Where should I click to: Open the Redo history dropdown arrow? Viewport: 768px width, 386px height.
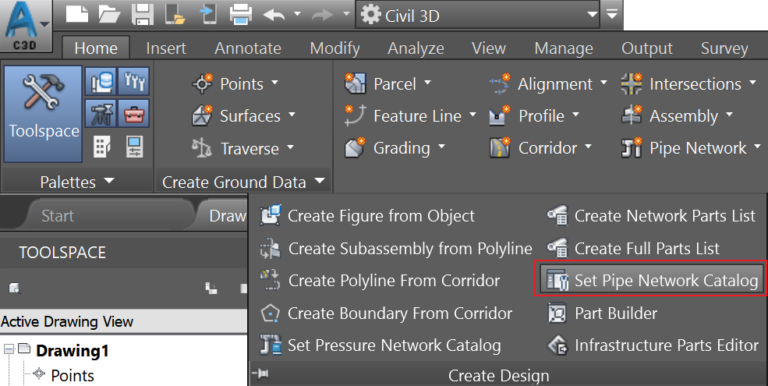[x=346, y=14]
